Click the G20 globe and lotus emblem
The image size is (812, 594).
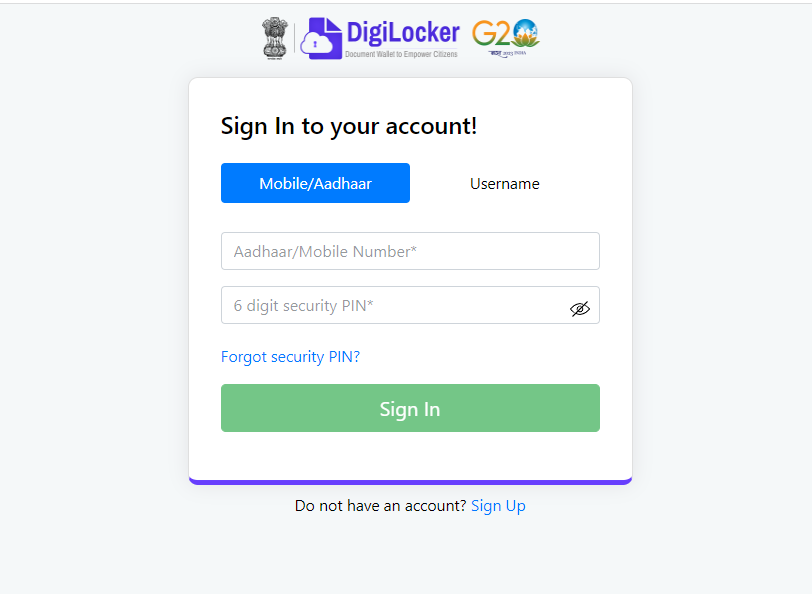[526, 33]
